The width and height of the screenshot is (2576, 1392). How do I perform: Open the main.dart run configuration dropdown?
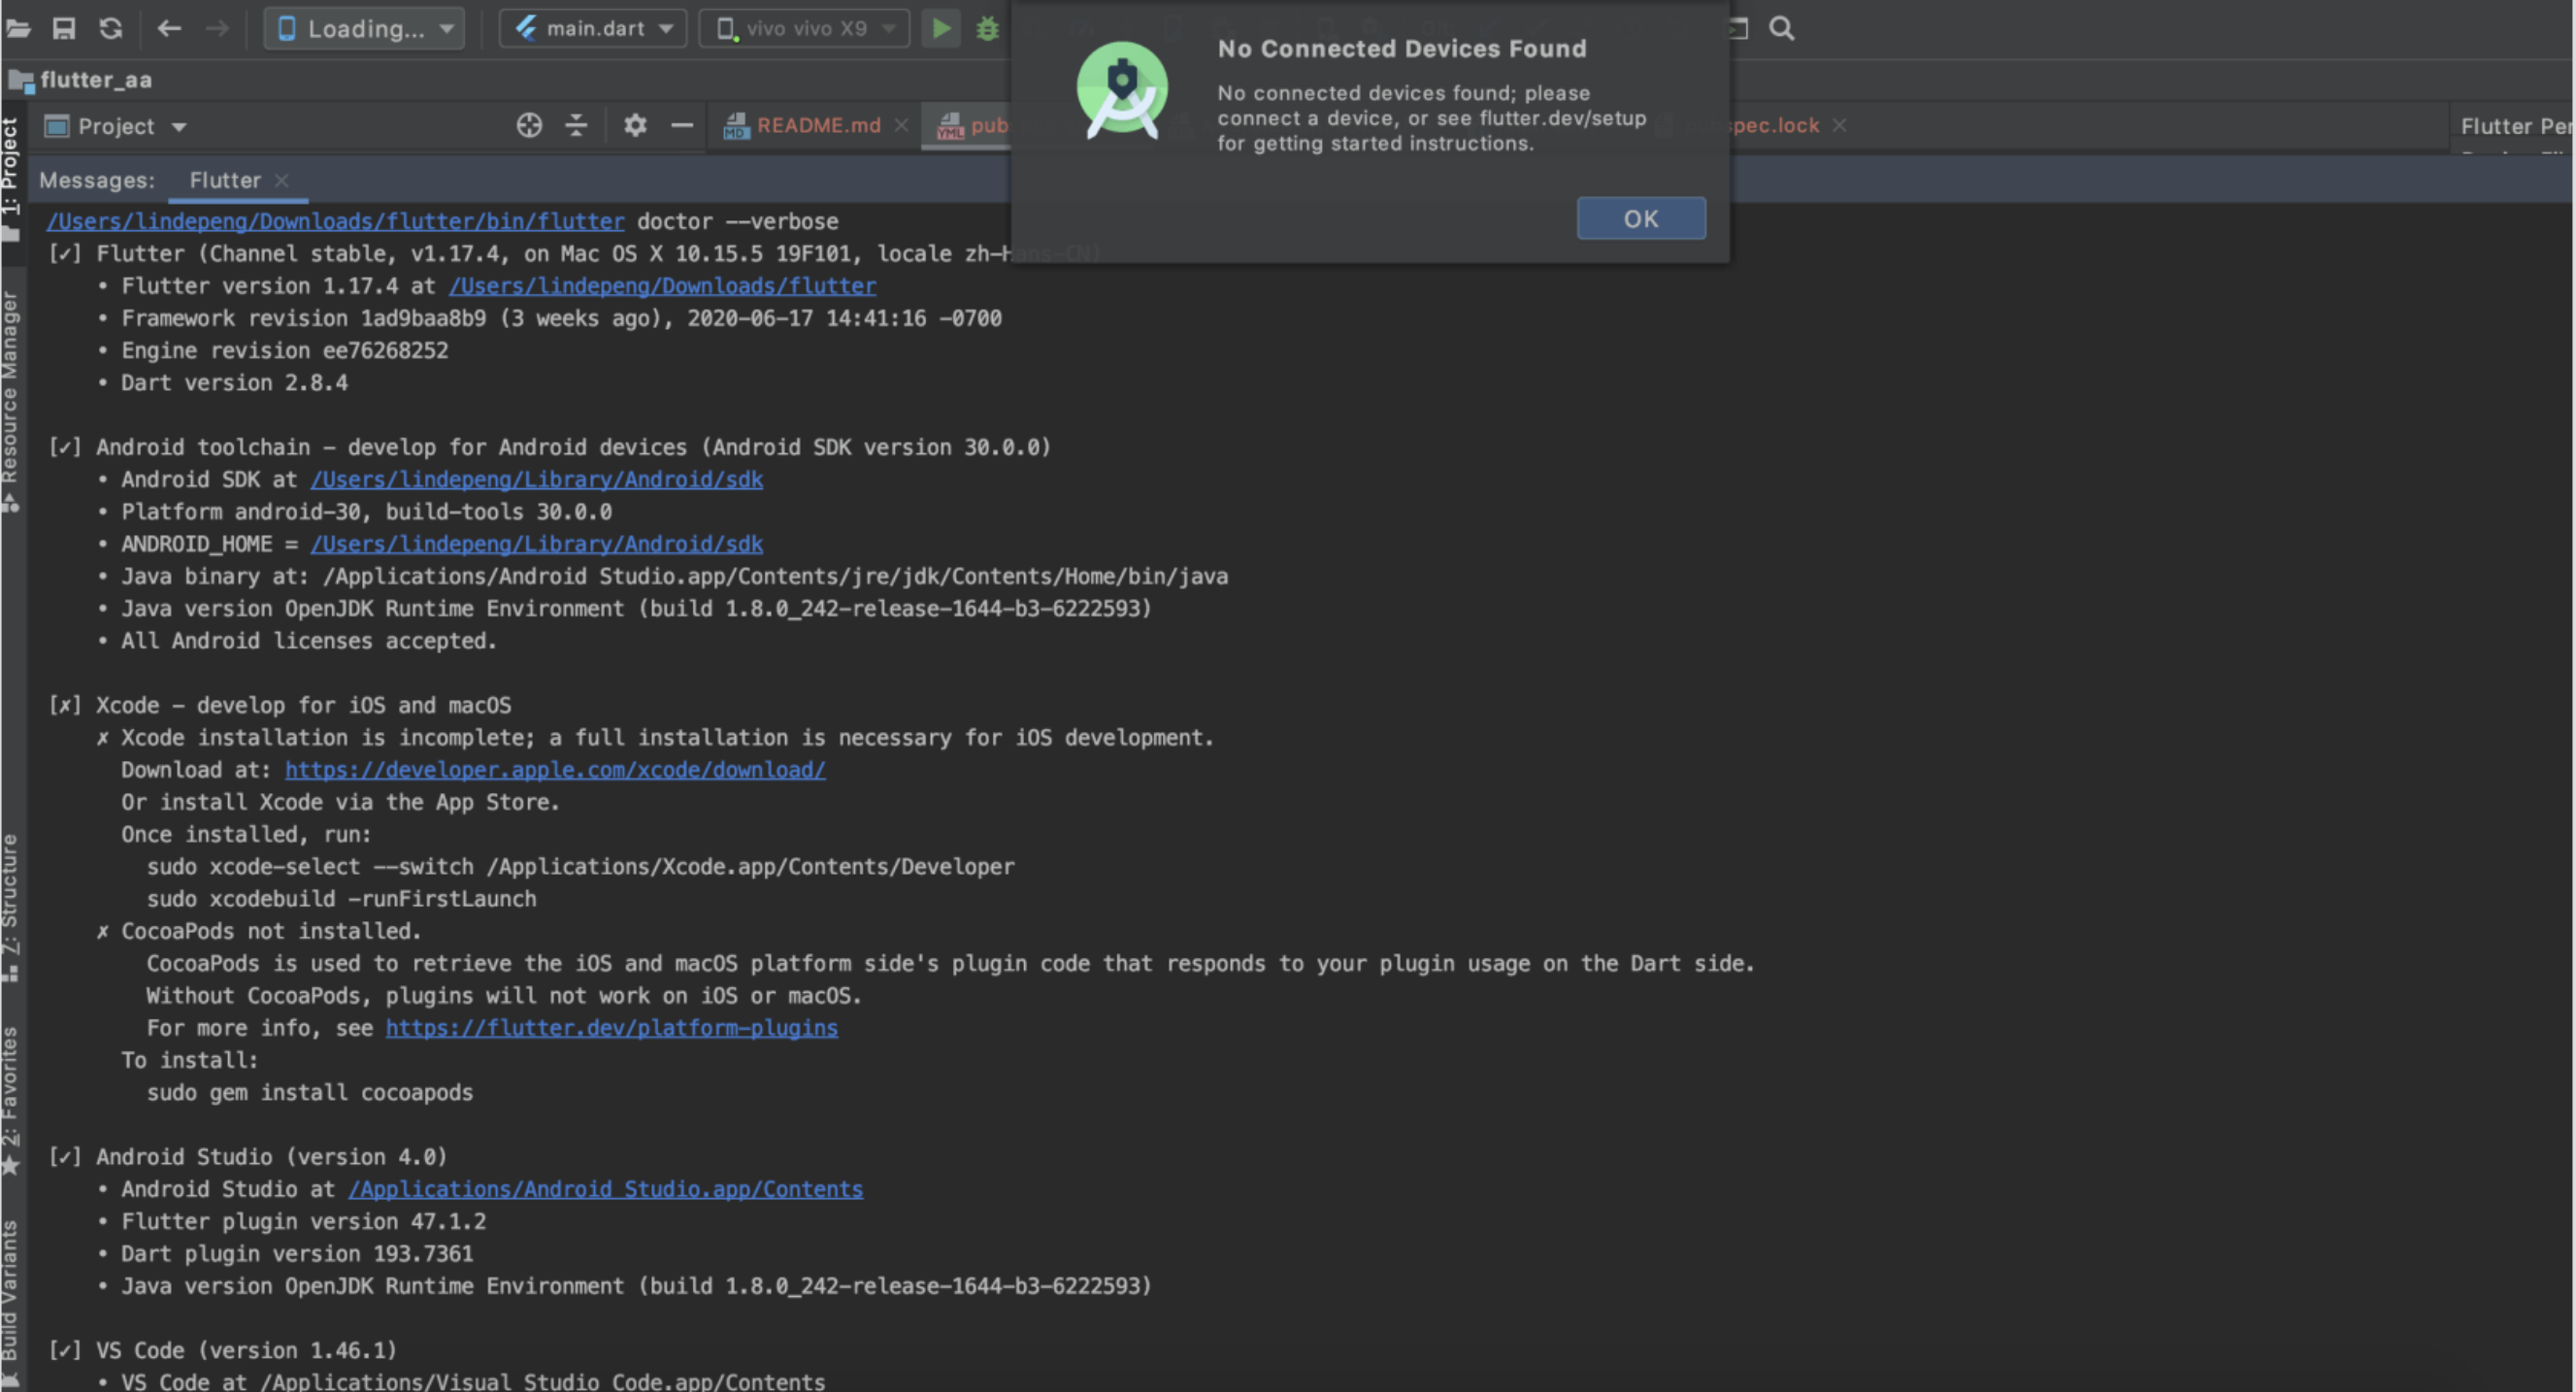[592, 28]
